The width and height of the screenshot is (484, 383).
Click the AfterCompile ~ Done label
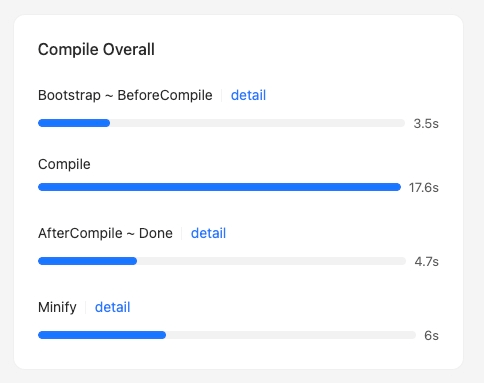click(x=105, y=233)
